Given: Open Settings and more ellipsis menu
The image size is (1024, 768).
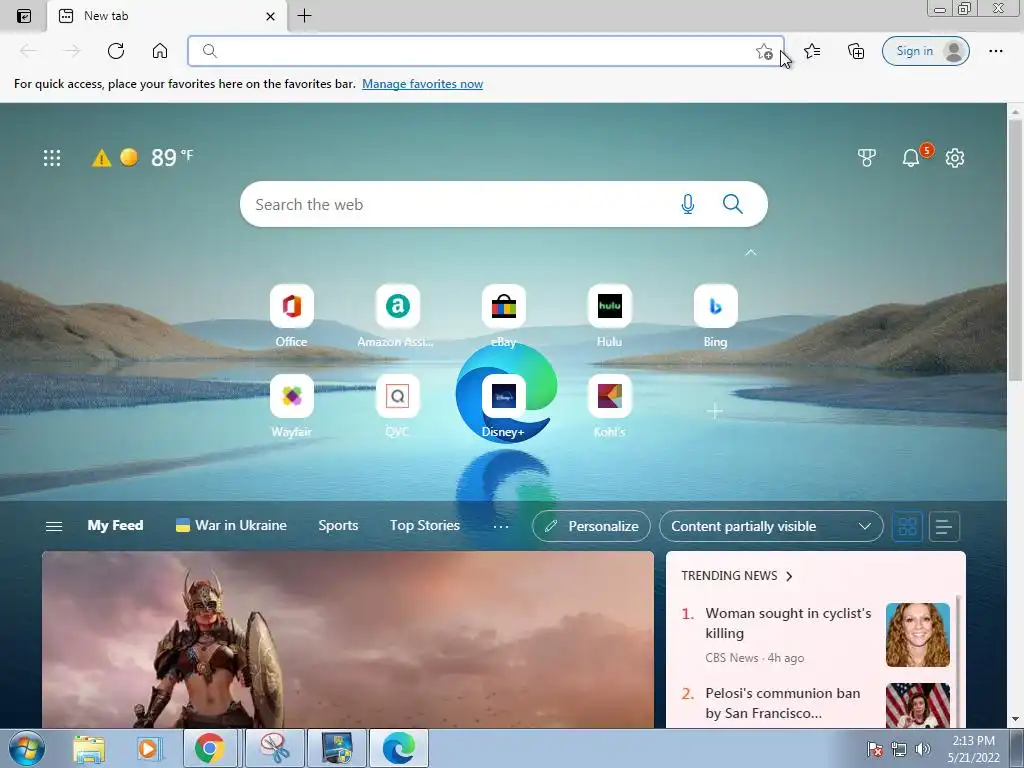Looking at the screenshot, I should point(995,51).
